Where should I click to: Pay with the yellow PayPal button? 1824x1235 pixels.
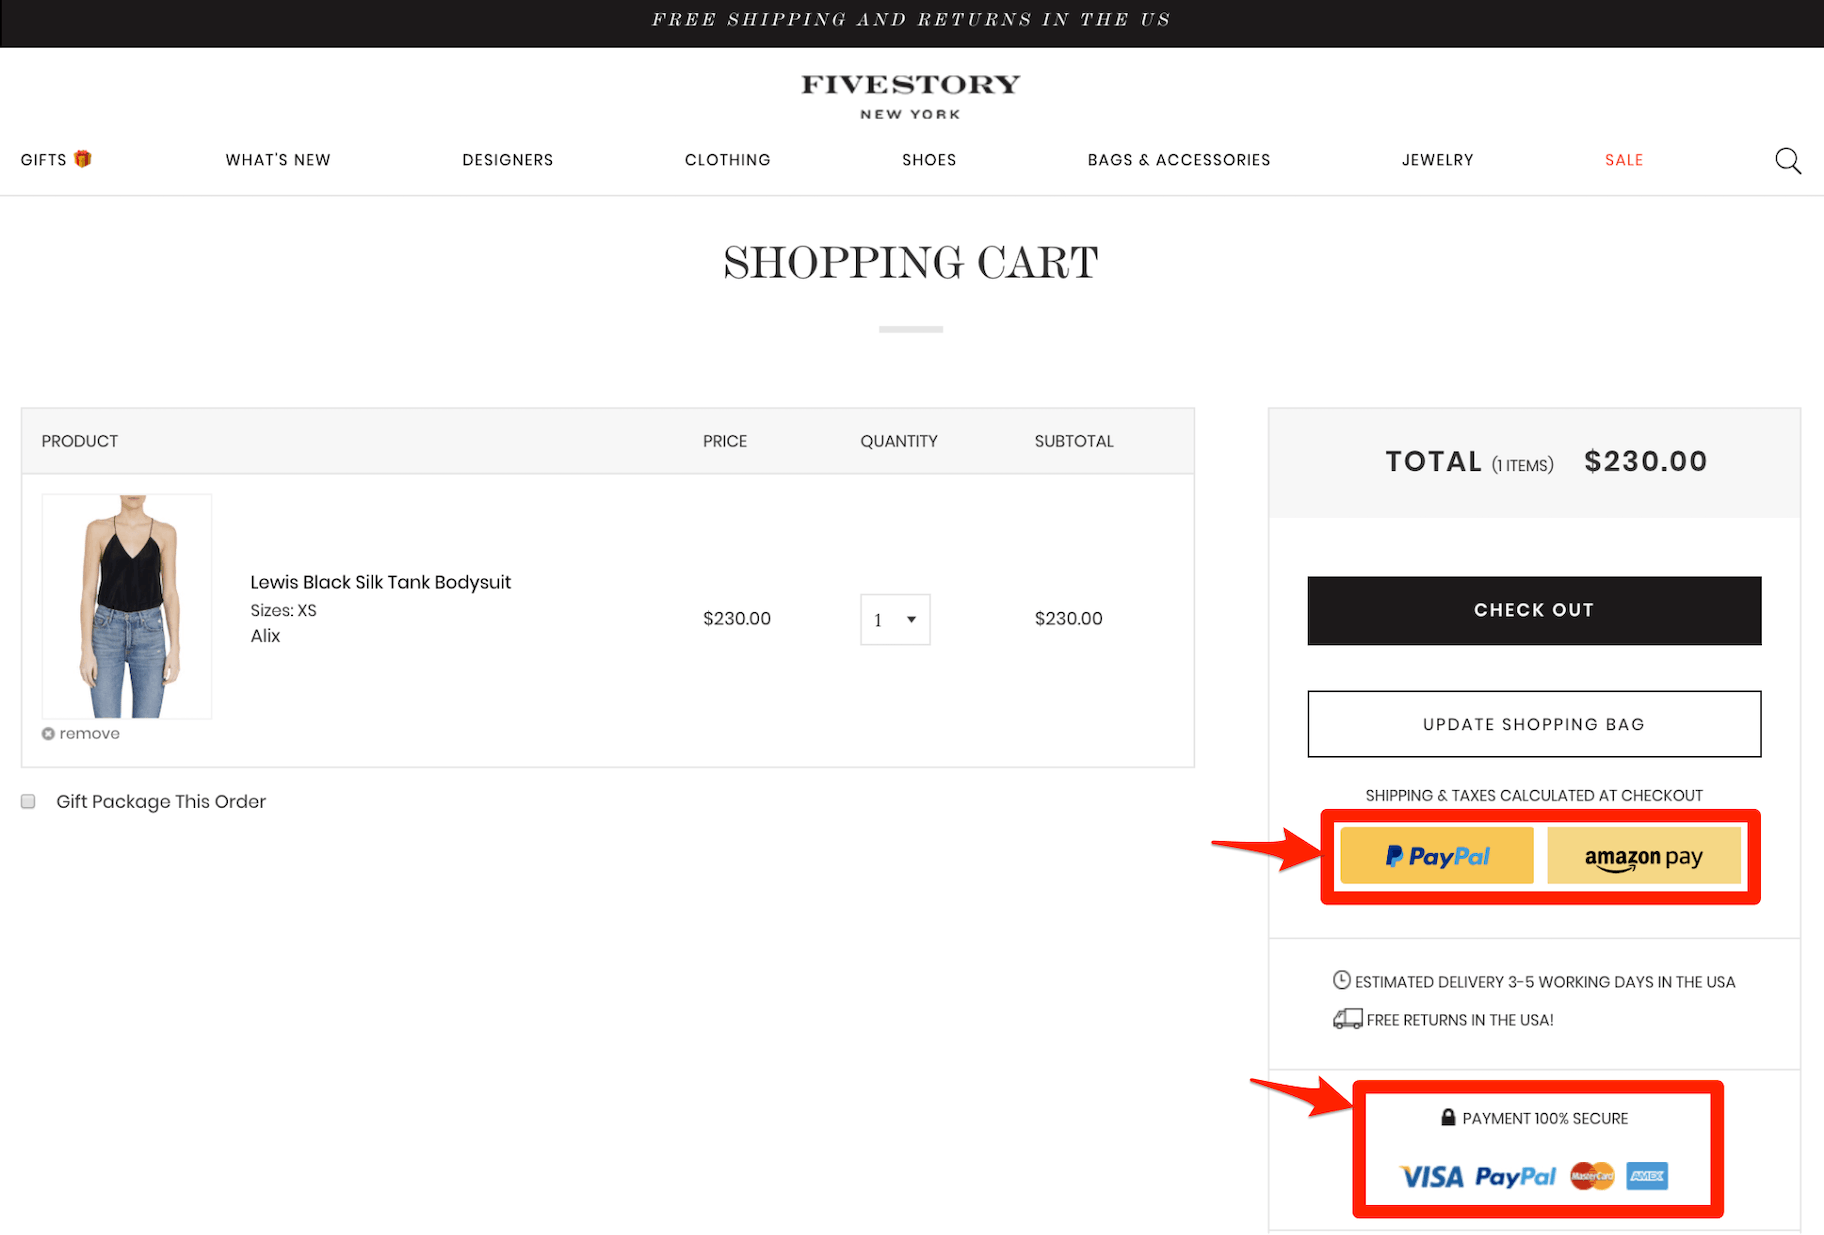[1436, 856]
